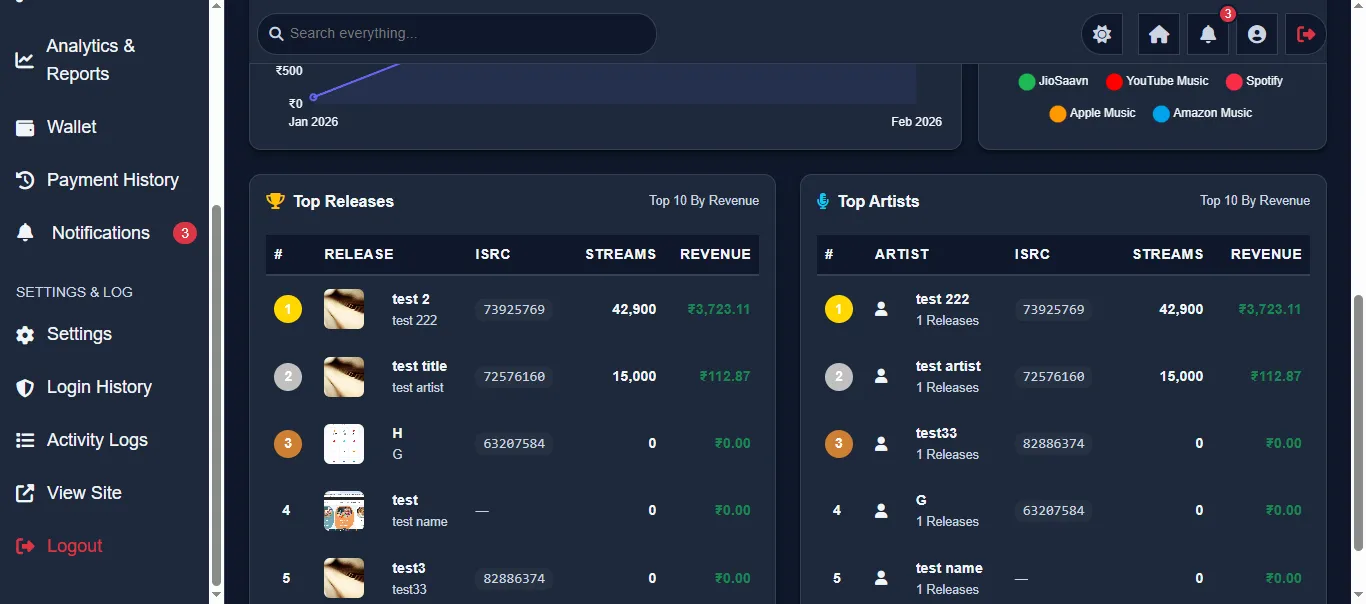This screenshot has width=1366, height=604.
Task: Click the Activity Logs list icon
Action: coord(26,440)
